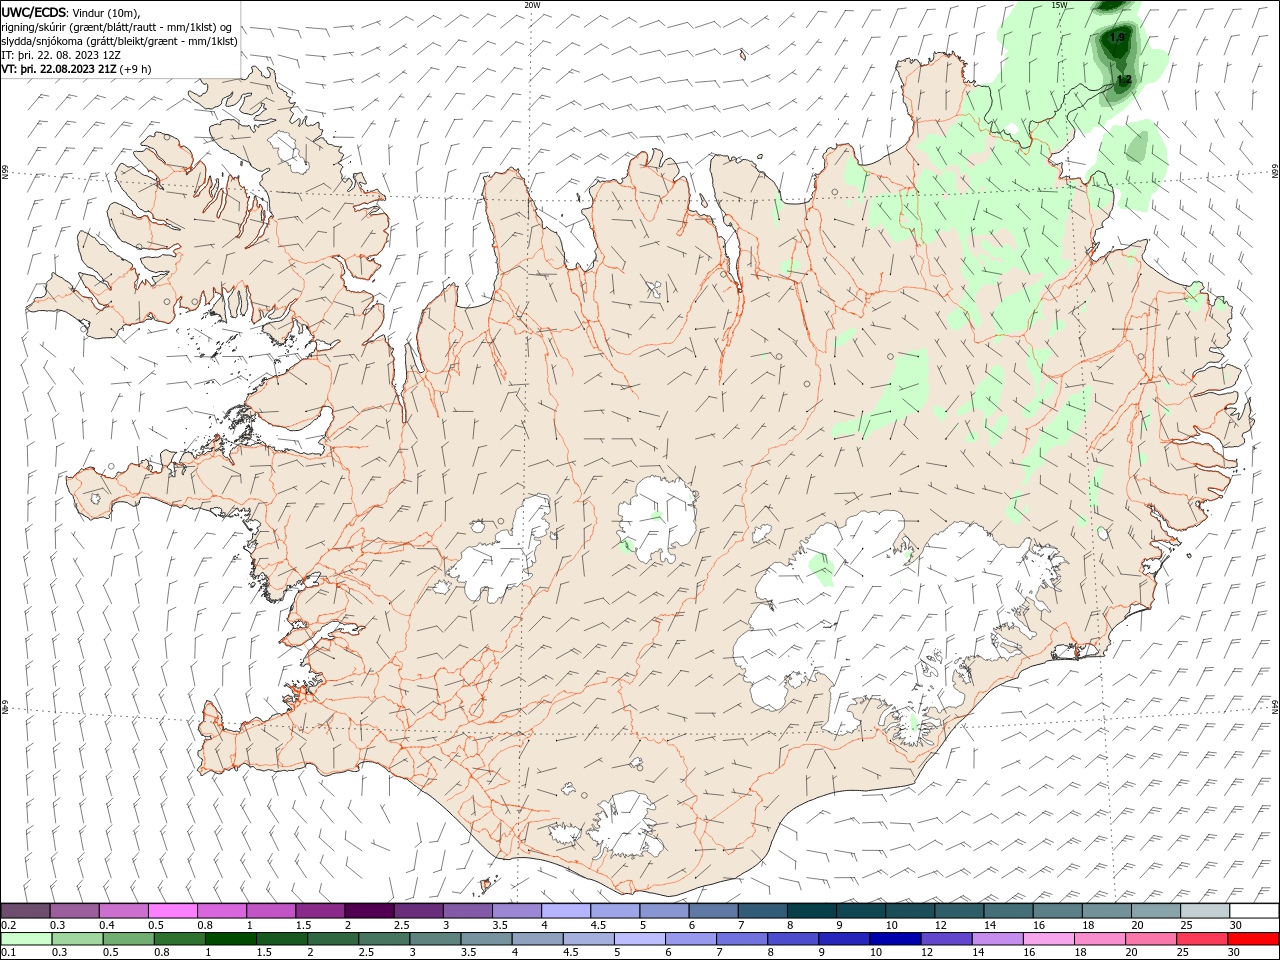Pick the light gray 25 snow scale swatch
The width and height of the screenshot is (1280, 960).
[1204, 910]
